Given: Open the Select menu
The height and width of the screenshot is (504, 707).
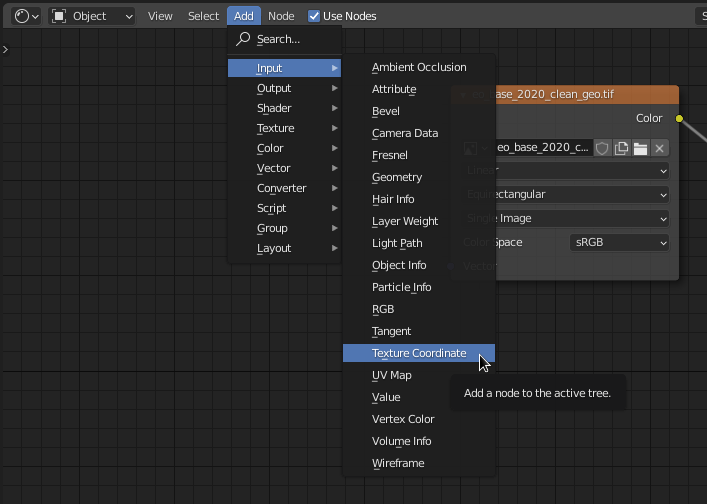Looking at the screenshot, I should tap(203, 16).
